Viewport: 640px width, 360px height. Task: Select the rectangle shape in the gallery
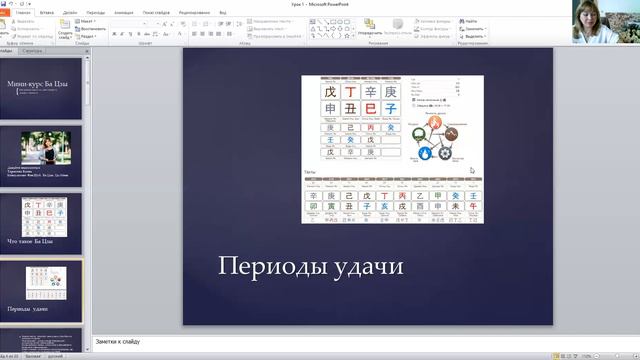pyautogui.click(x=333, y=22)
